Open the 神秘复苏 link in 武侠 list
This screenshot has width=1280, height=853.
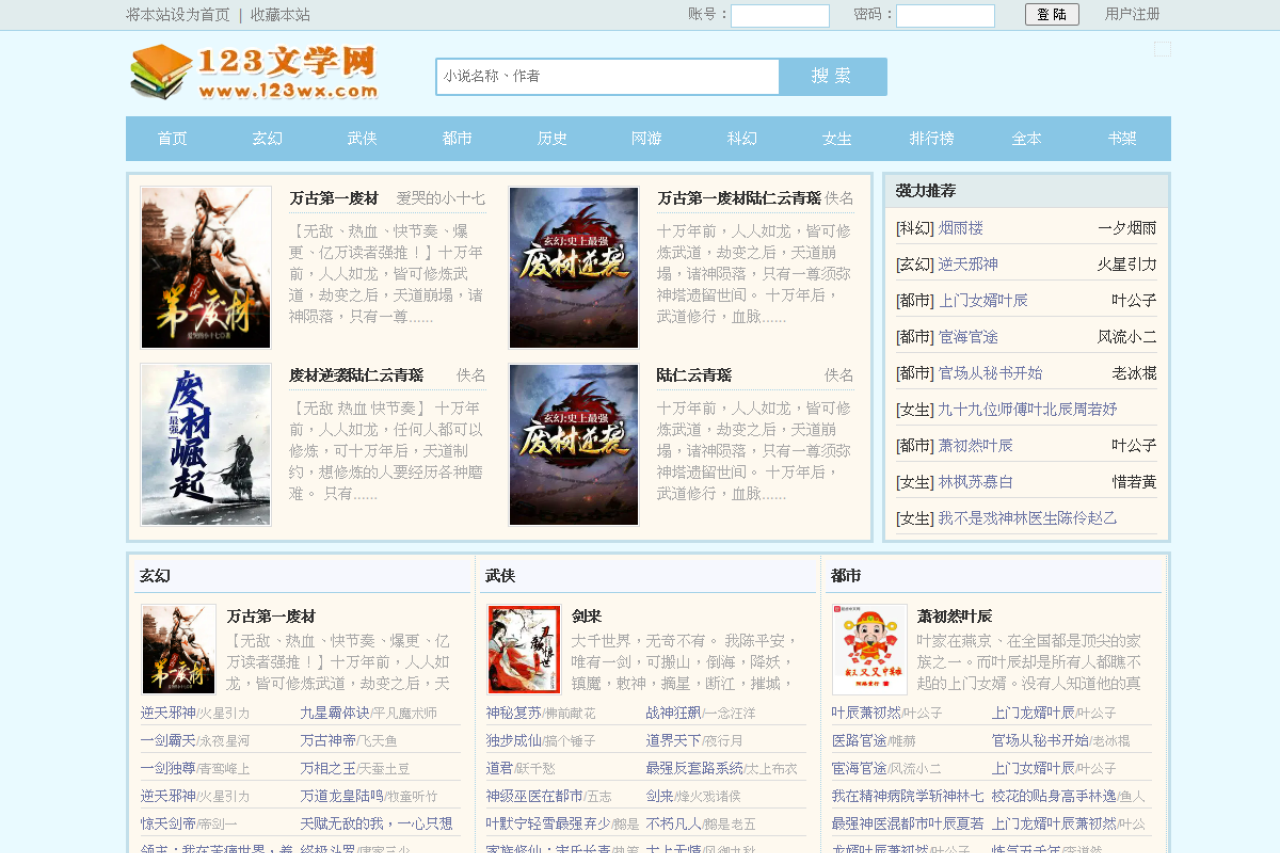click(x=513, y=713)
